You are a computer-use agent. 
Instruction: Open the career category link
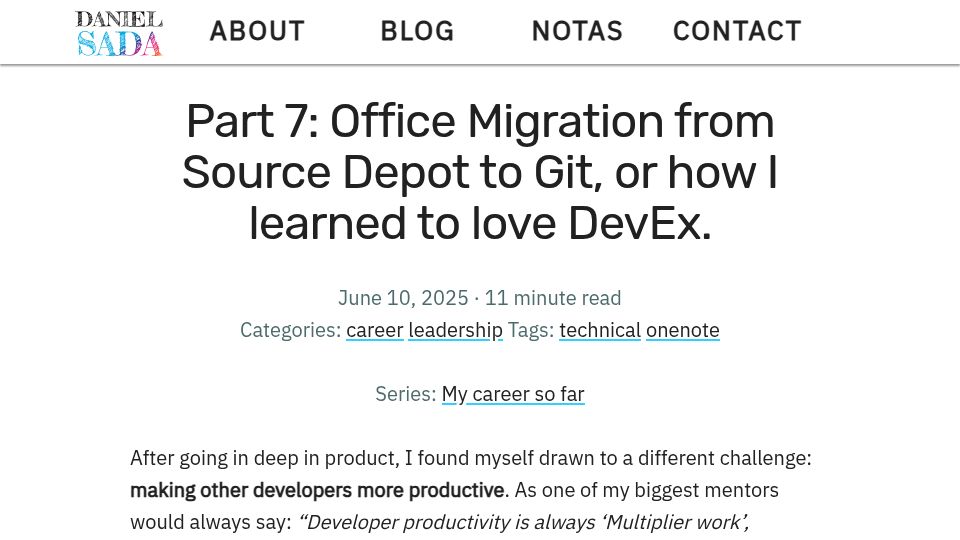(x=375, y=330)
